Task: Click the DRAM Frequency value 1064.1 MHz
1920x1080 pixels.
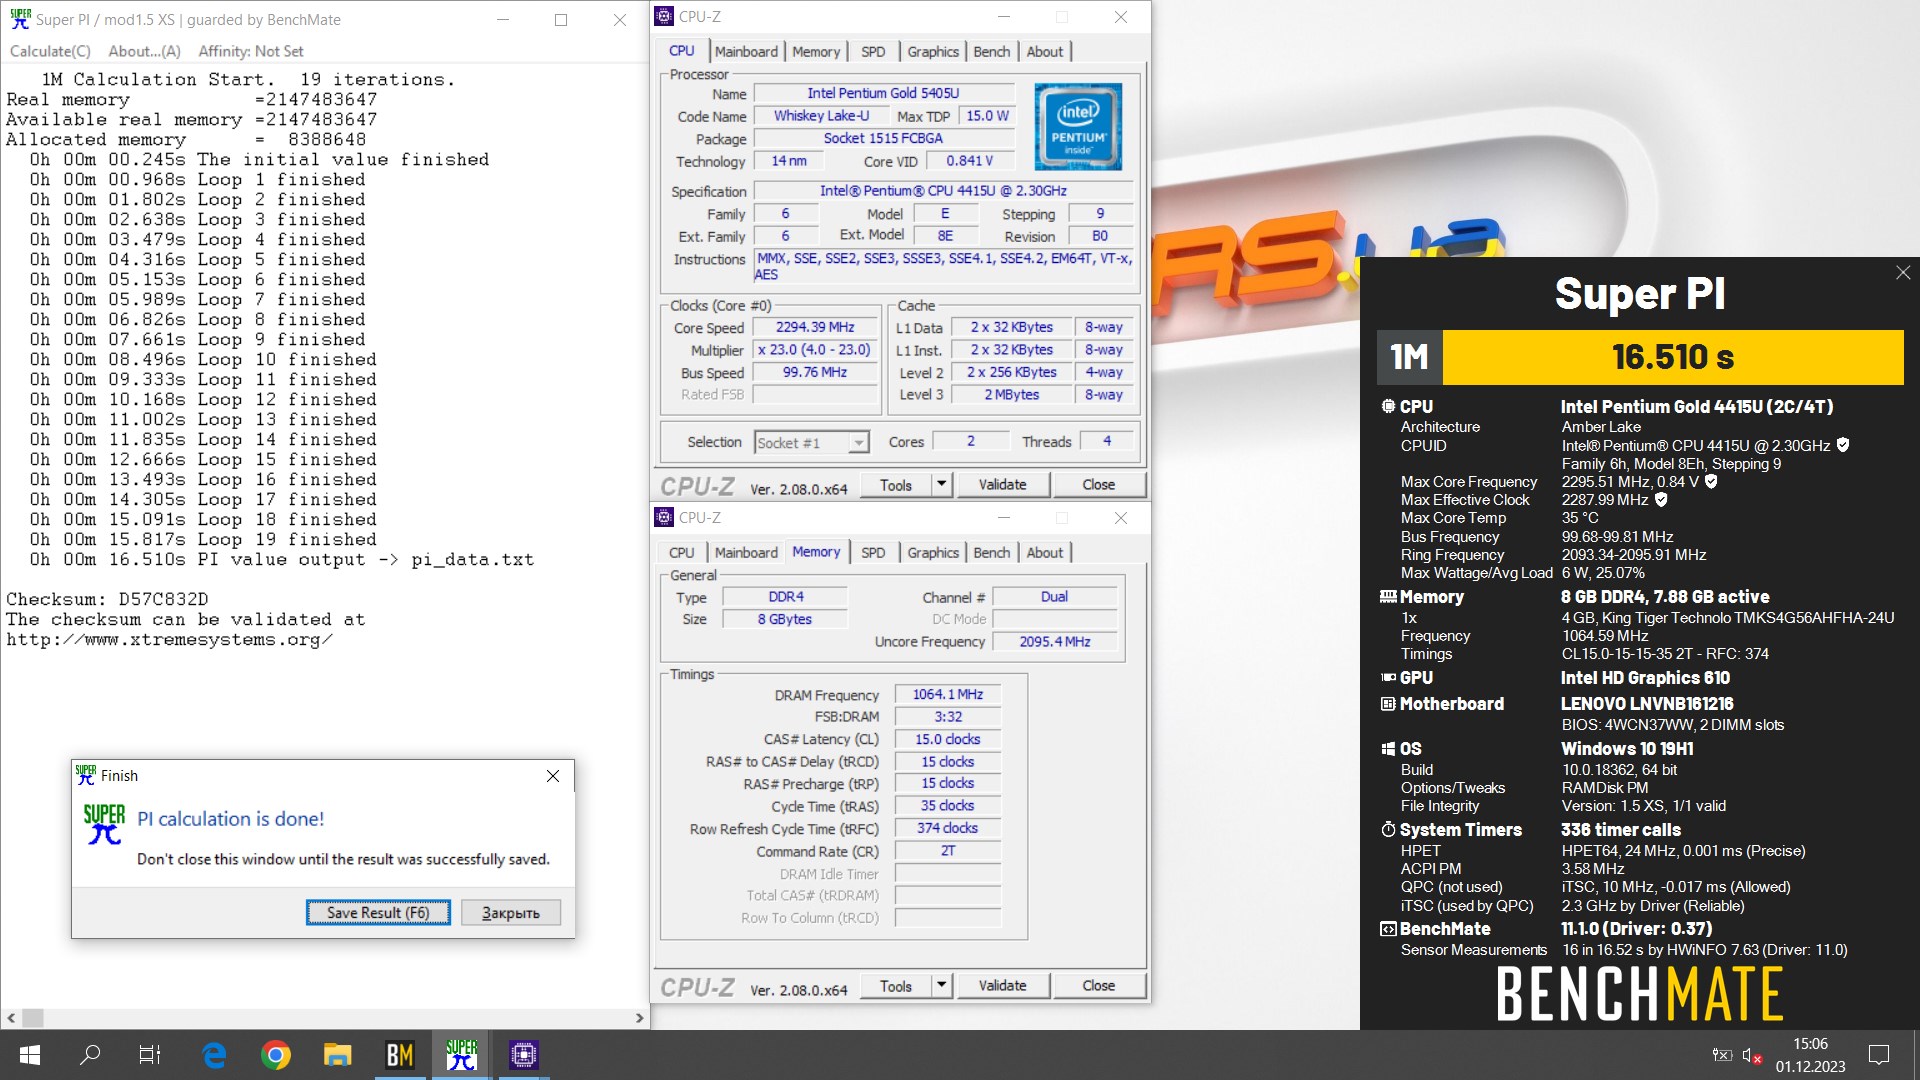Action: pyautogui.click(x=948, y=694)
